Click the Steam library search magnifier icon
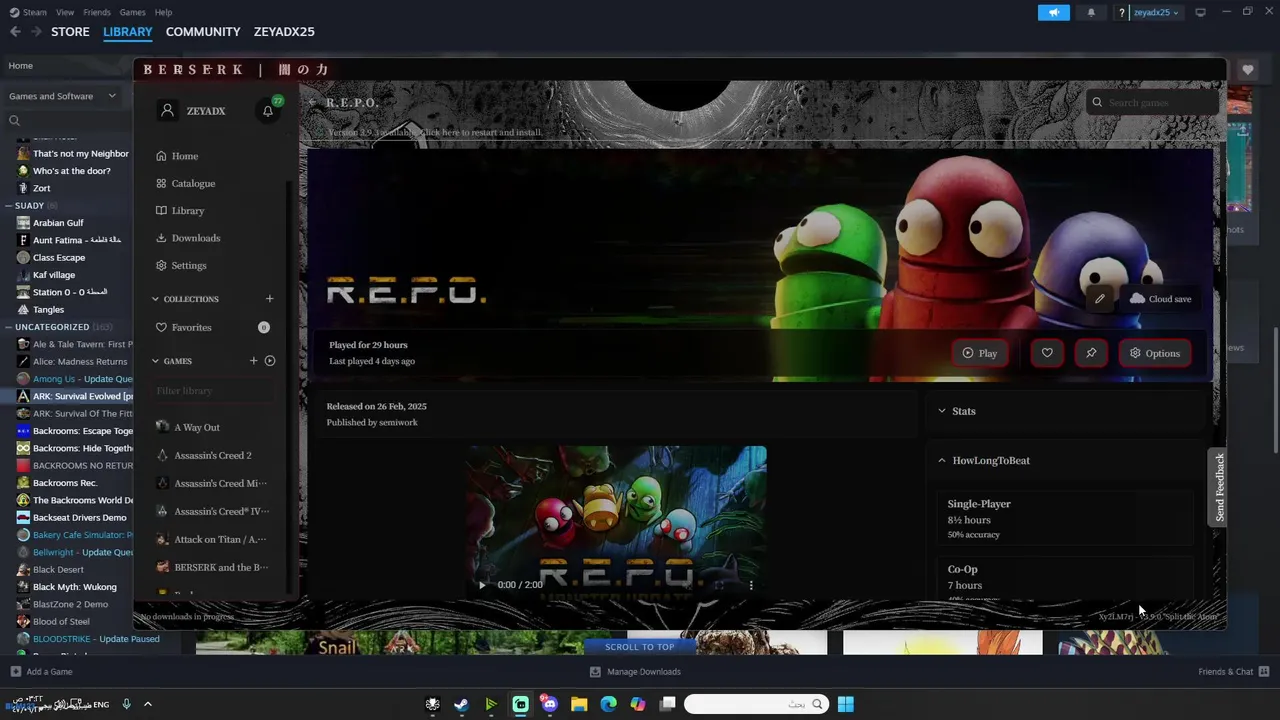 pos(14,121)
